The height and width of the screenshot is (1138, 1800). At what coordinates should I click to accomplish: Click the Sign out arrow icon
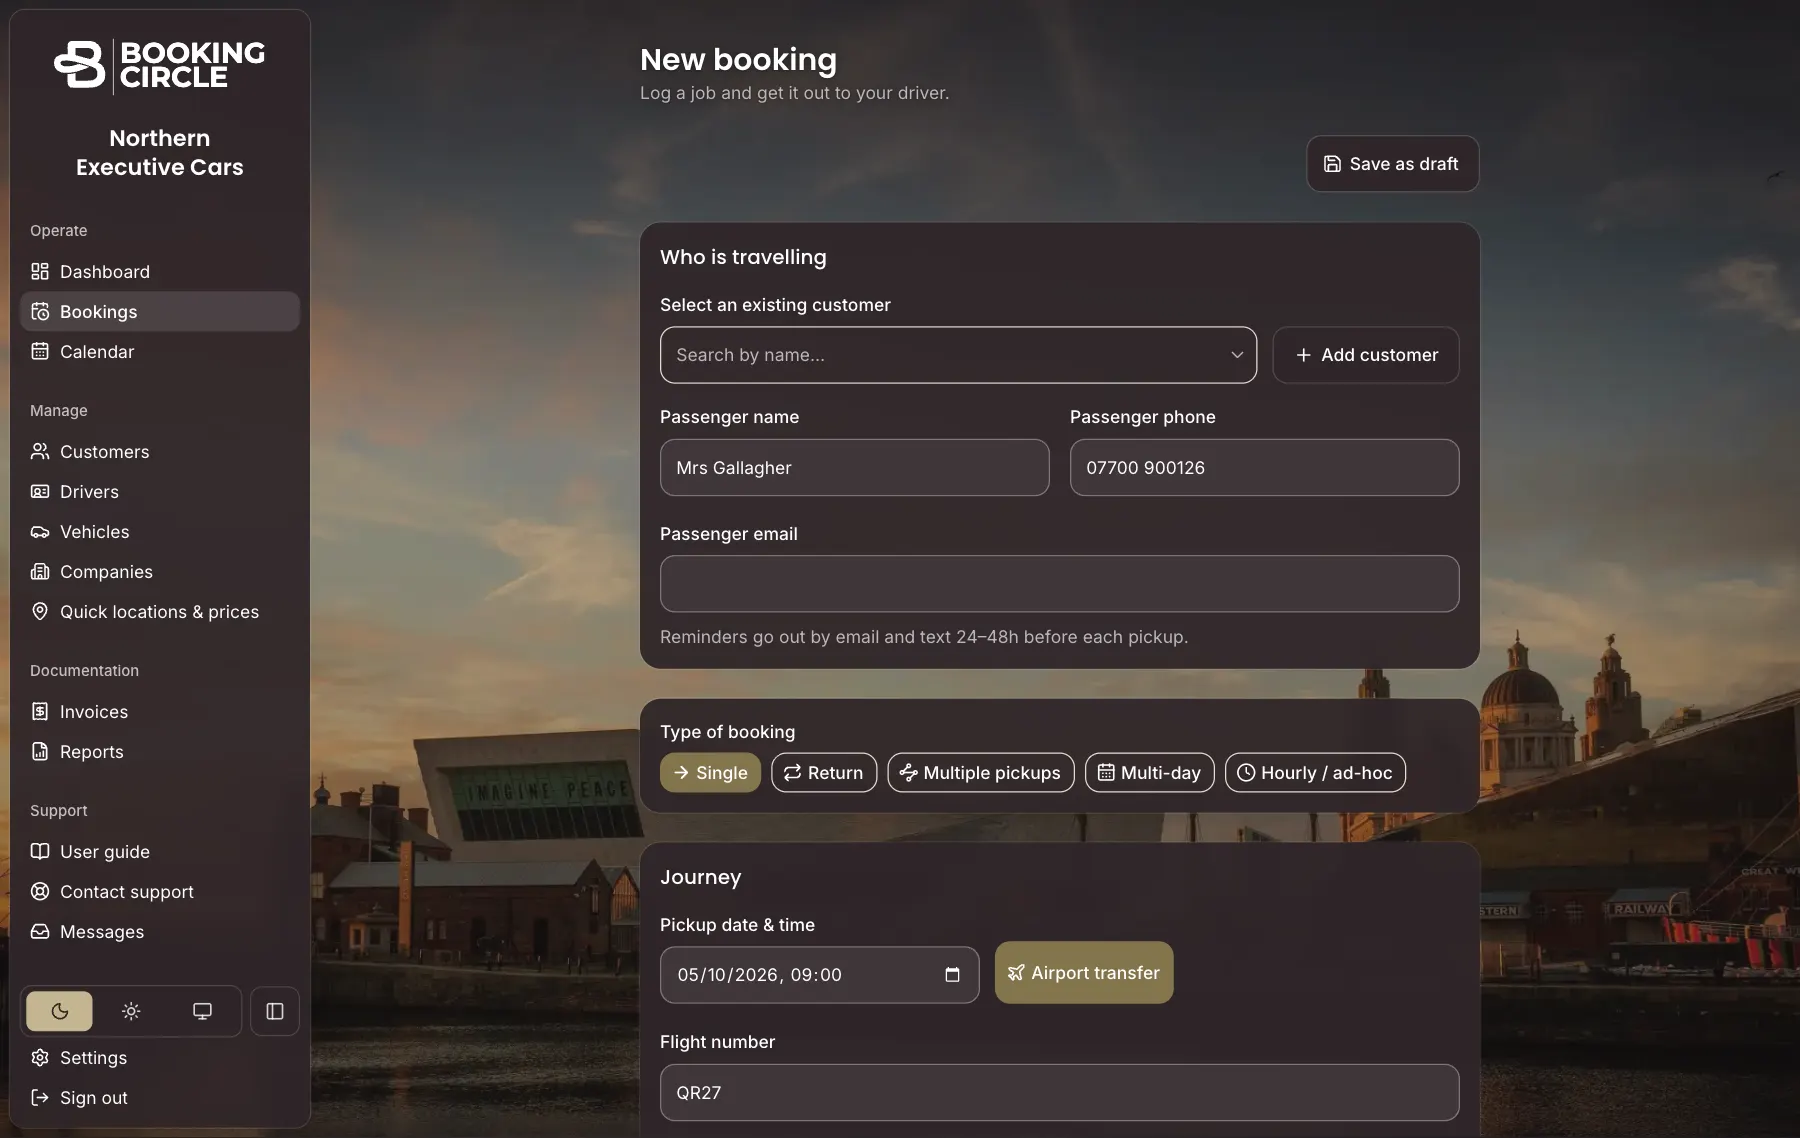(40, 1098)
